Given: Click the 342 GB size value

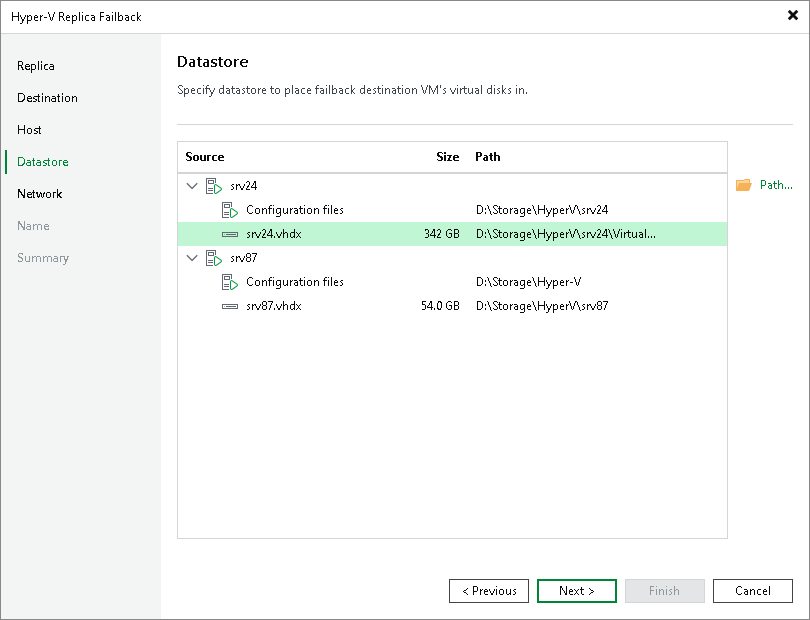Looking at the screenshot, I should point(442,234).
